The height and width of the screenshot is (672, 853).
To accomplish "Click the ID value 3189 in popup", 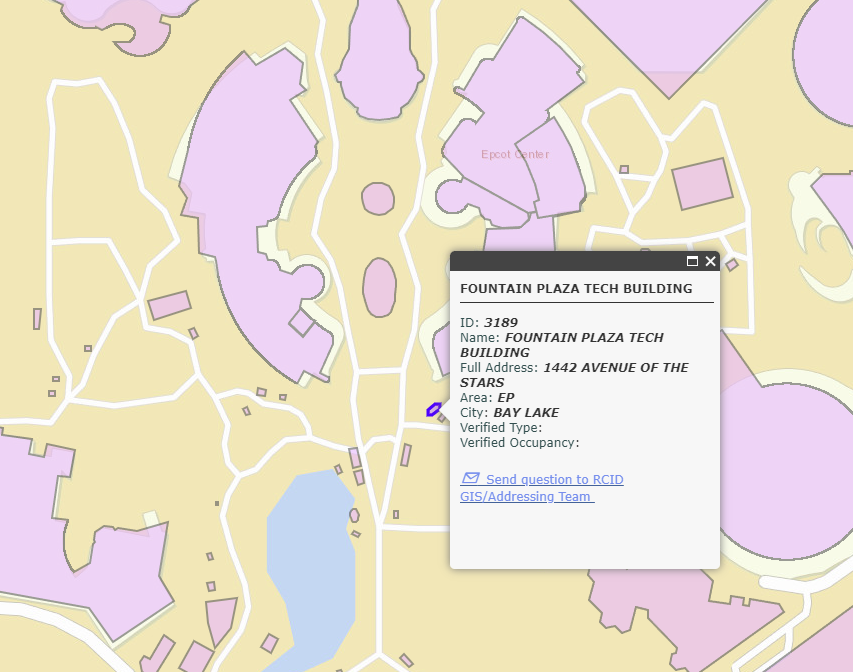I will point(500,323).
